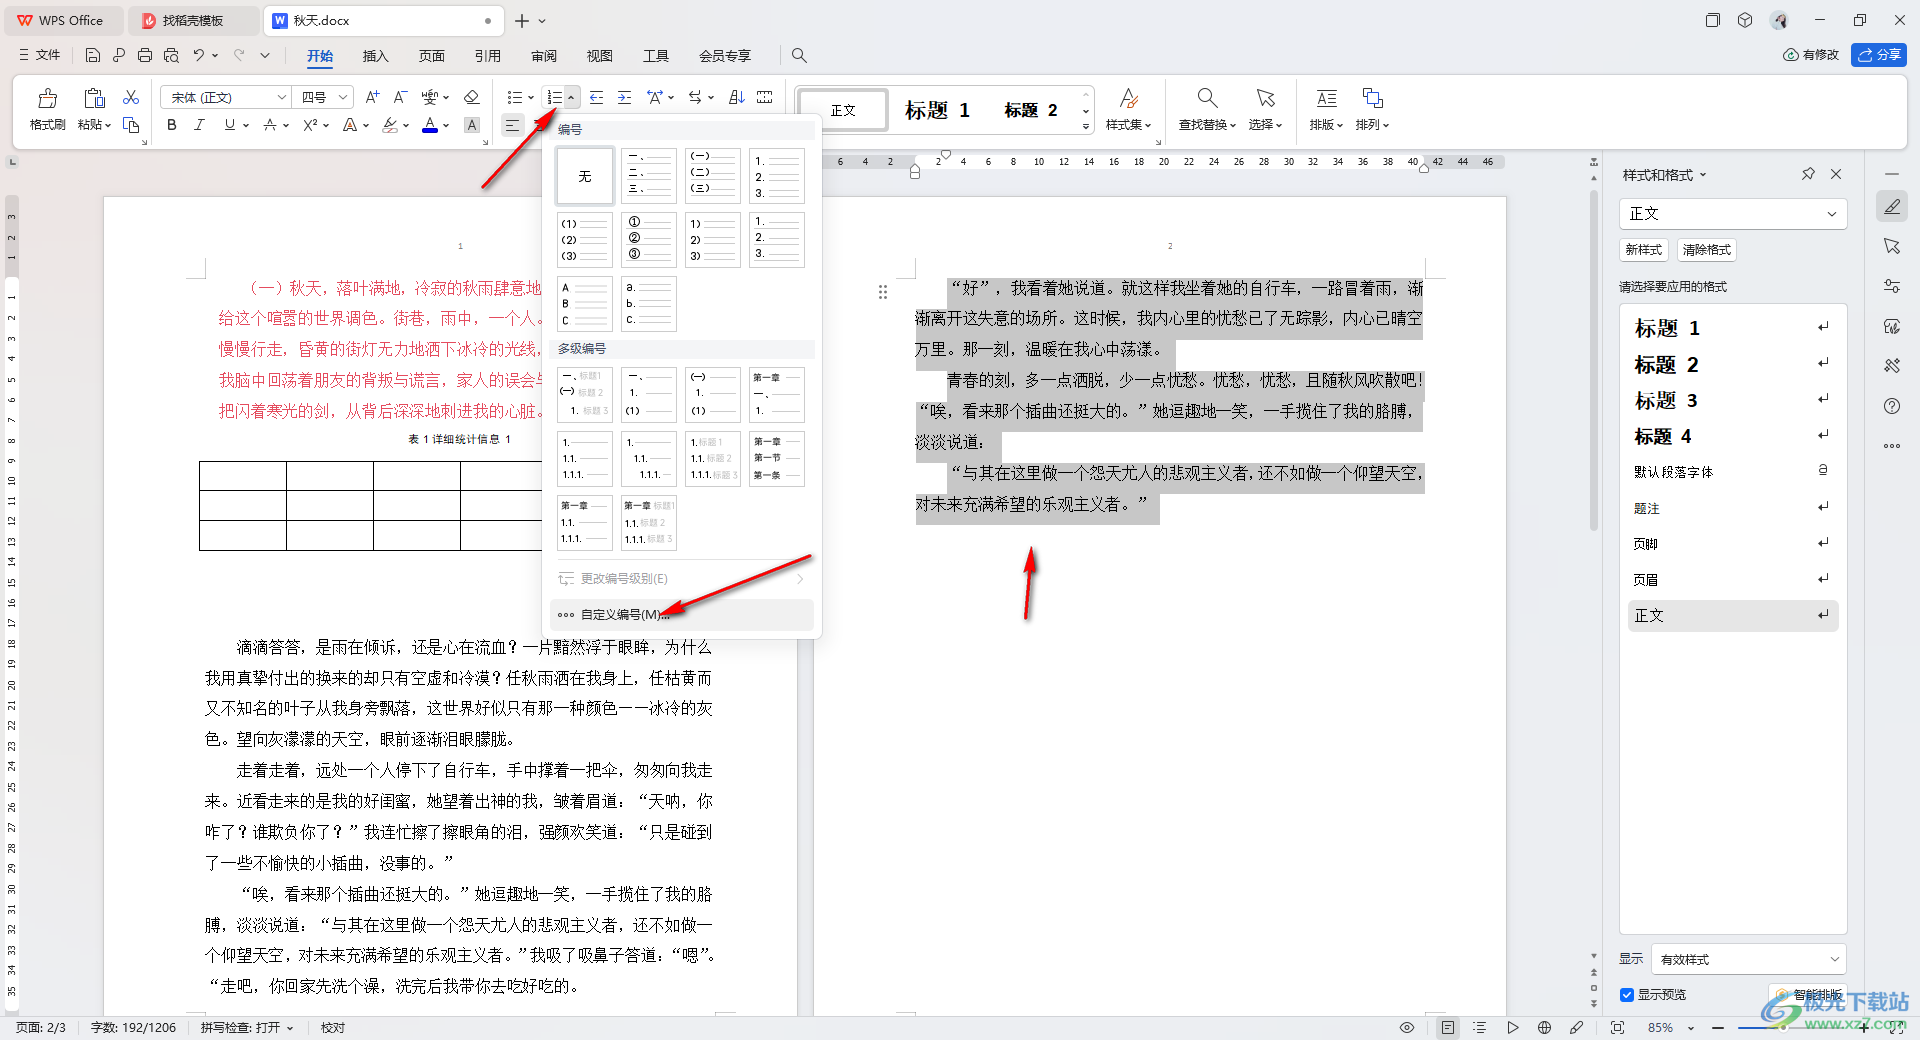Image resolution: width=1920 pixels, height=1040 pixels.
Task: Select the circled numbers ①②③ numbering thumbnail
Action: (649, 240)
